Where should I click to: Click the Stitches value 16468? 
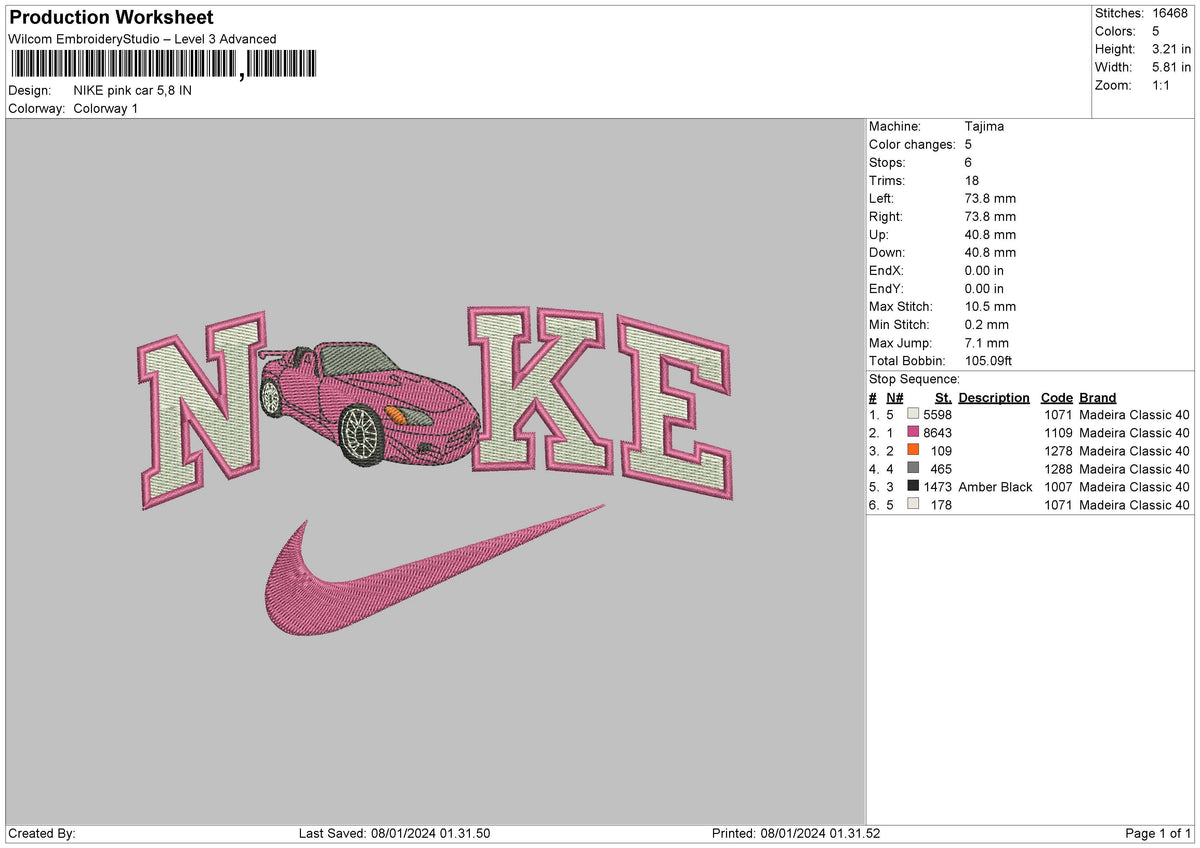click(x=1172, y=13)
